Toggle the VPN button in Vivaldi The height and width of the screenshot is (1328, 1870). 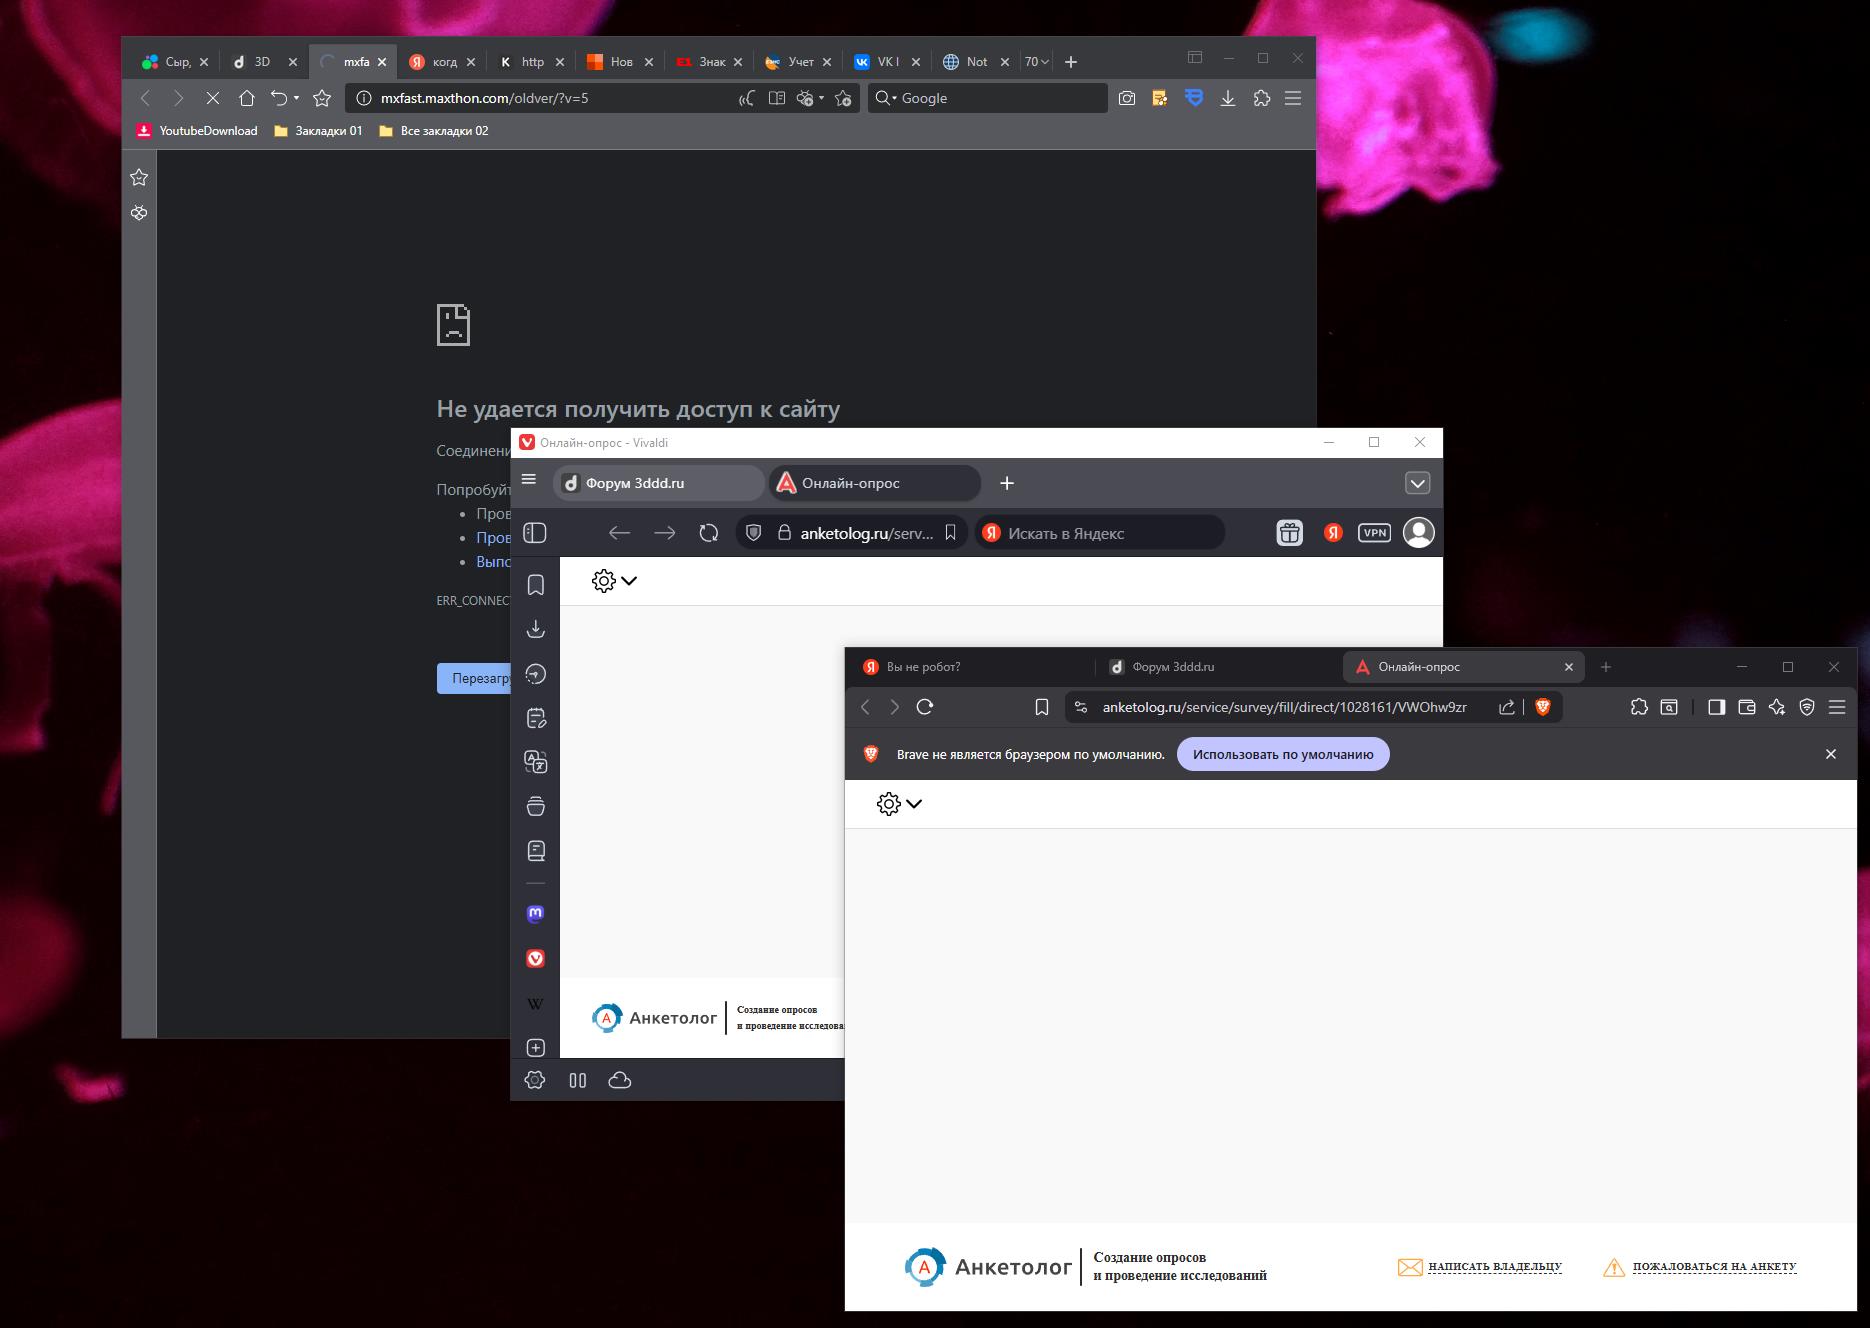coord(1374,533)
